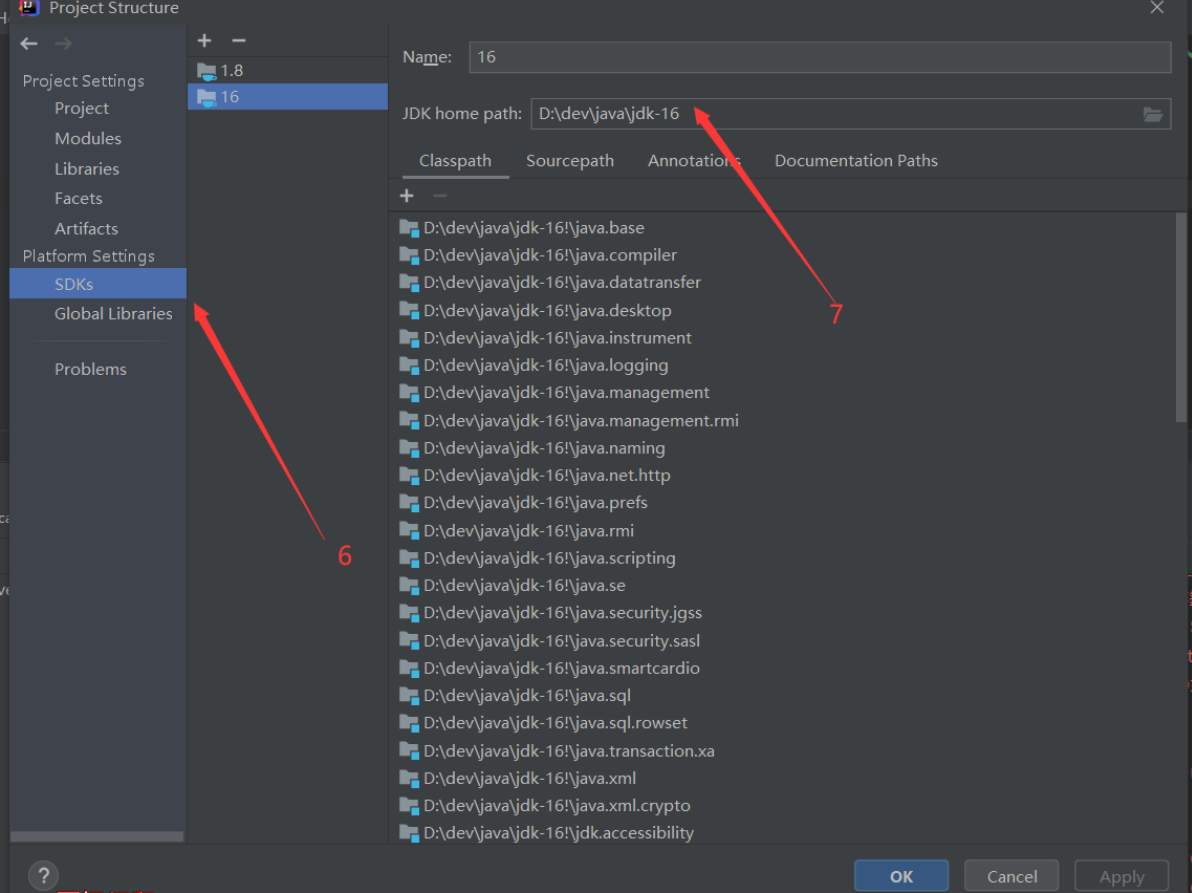Open the Problems section
Image resolution: width=1192 pixels, height=893 pixels.
click(90, 369)
